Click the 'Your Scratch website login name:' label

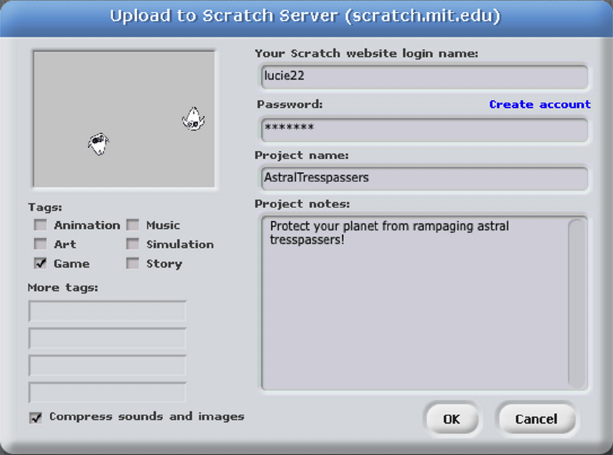[366, 53]
